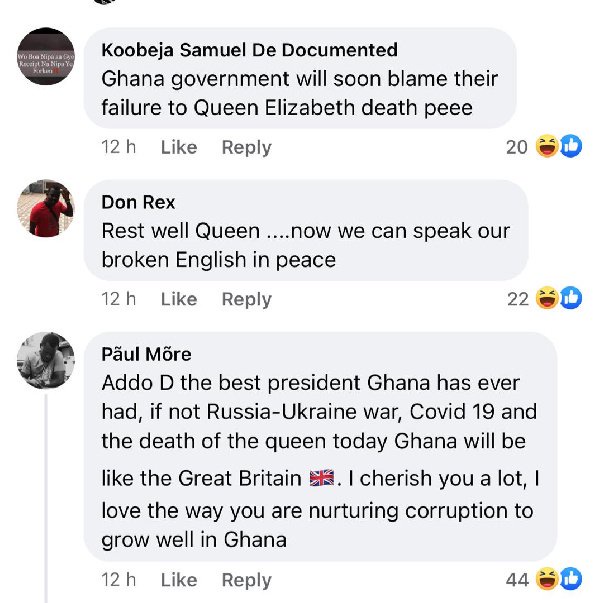Open the Don Rex name link
Image resolution: width=600 pixels, height=603 pixels.
click(x=138, y=203)
